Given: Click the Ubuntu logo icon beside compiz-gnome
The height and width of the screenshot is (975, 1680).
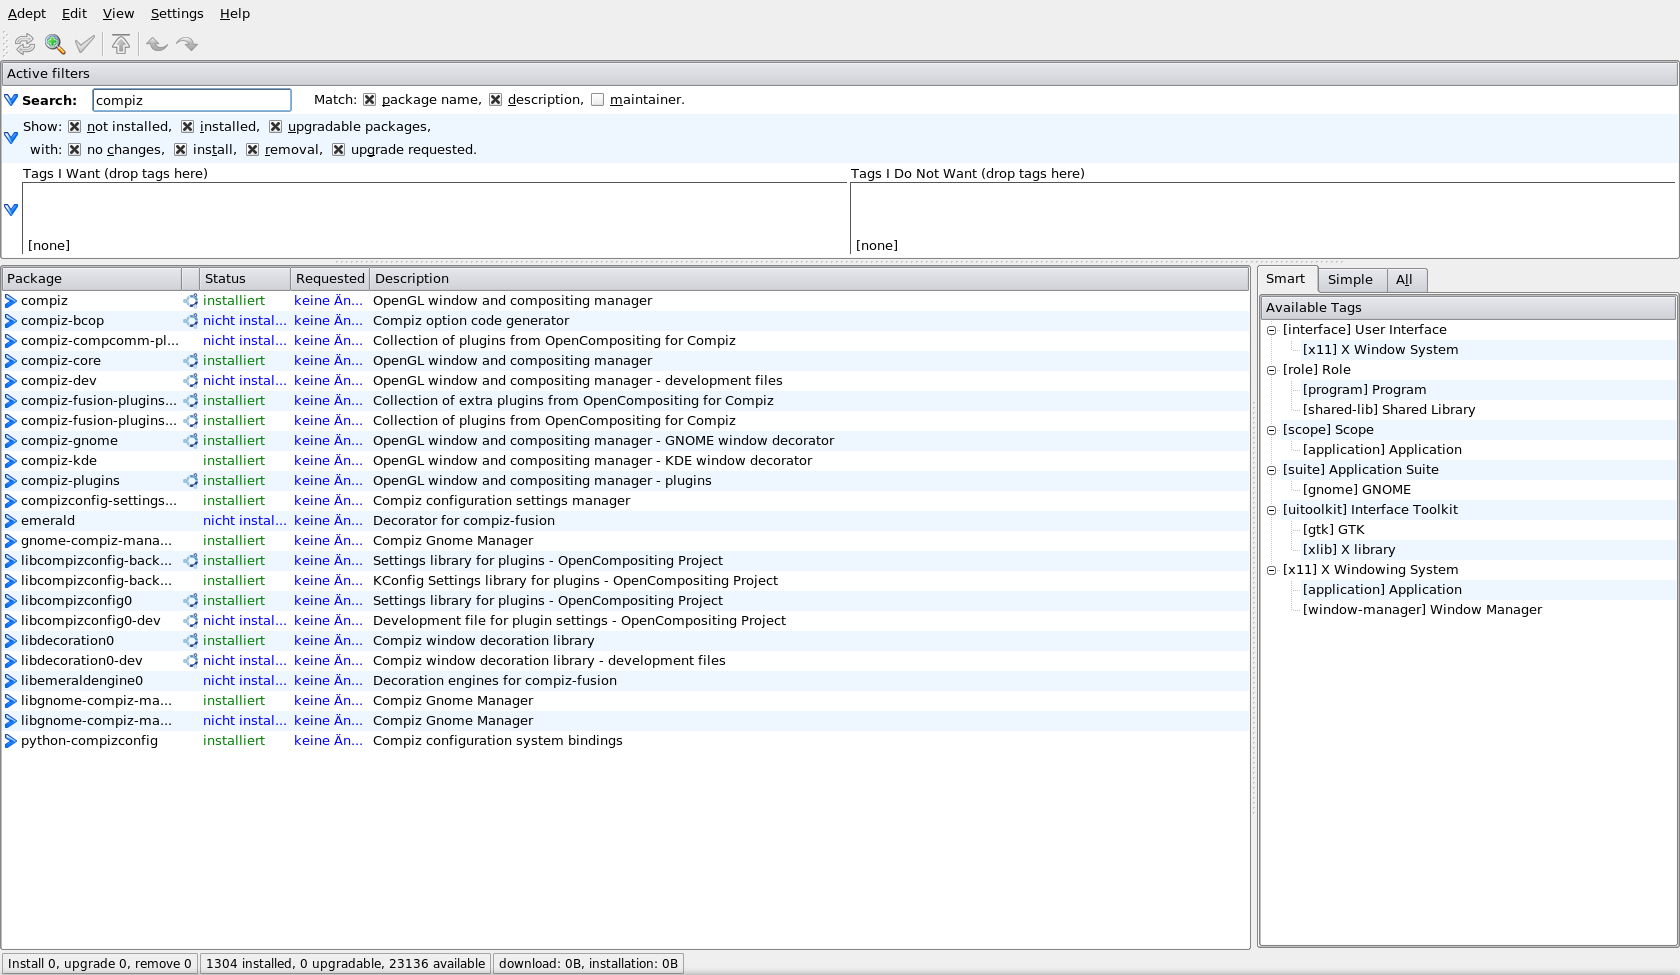Looking at the screenshot, I should coord(190,441).
